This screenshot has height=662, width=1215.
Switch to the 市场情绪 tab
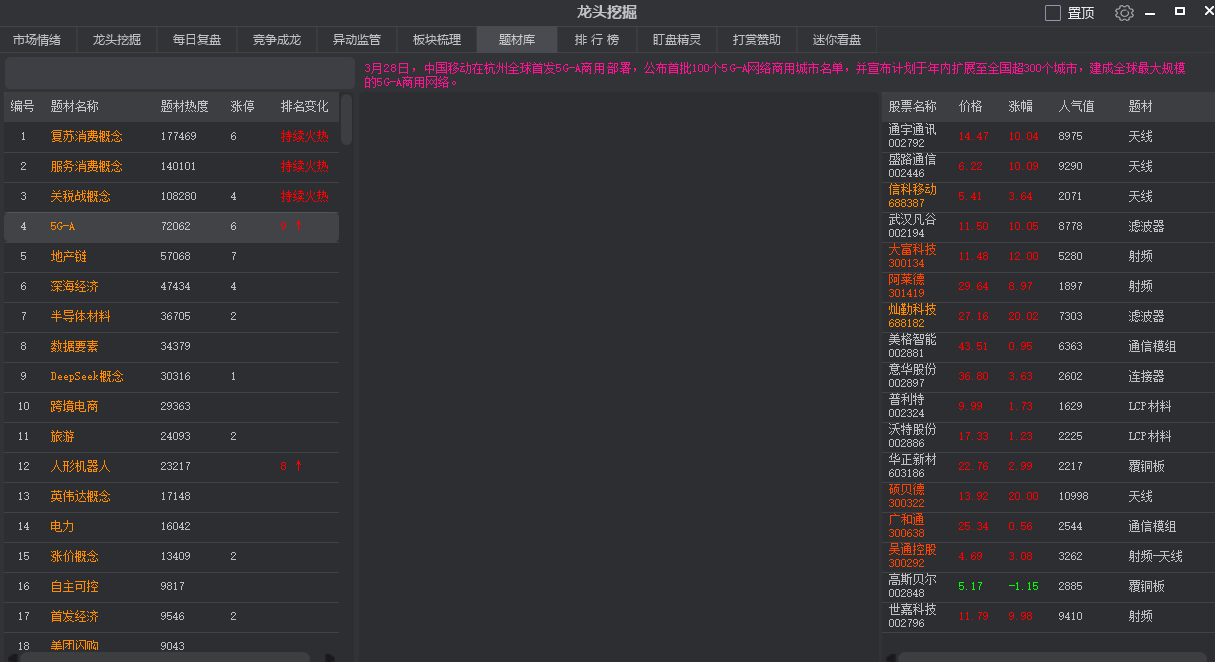click(37, 40)
